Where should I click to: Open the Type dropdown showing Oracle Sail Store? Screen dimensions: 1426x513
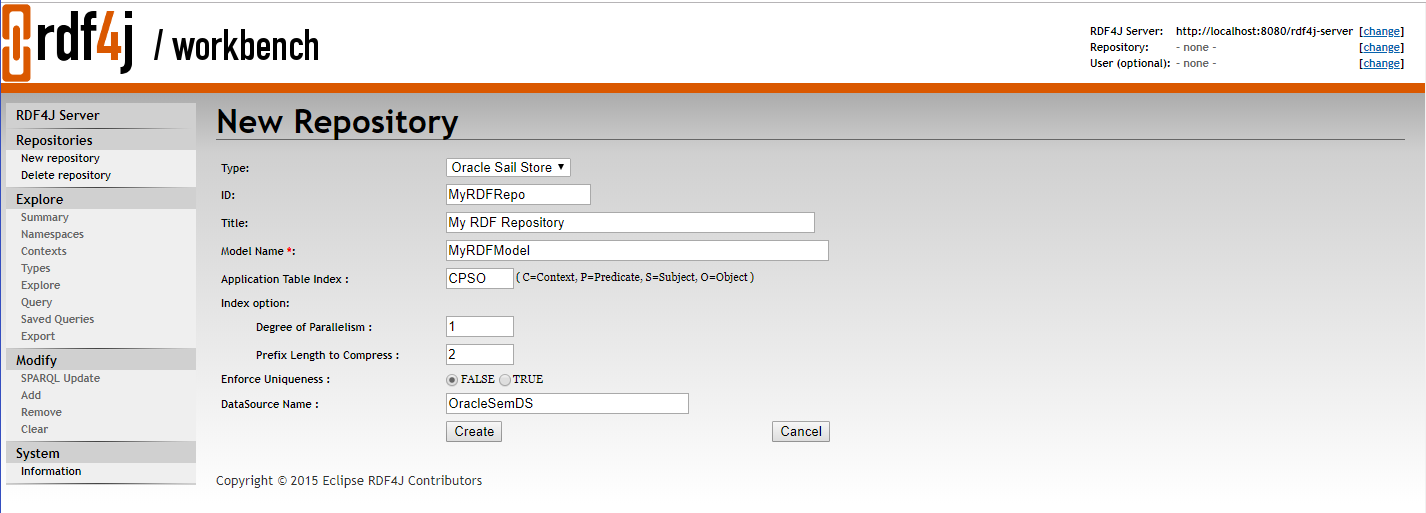[508, 167]
